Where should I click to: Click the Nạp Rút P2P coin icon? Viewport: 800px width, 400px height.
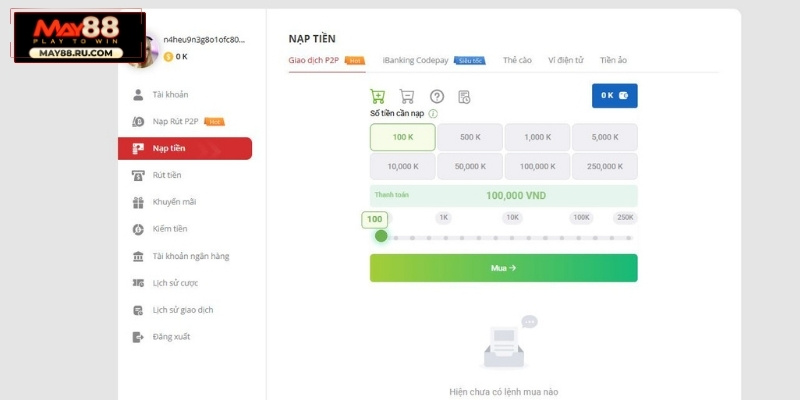point(138,121)
